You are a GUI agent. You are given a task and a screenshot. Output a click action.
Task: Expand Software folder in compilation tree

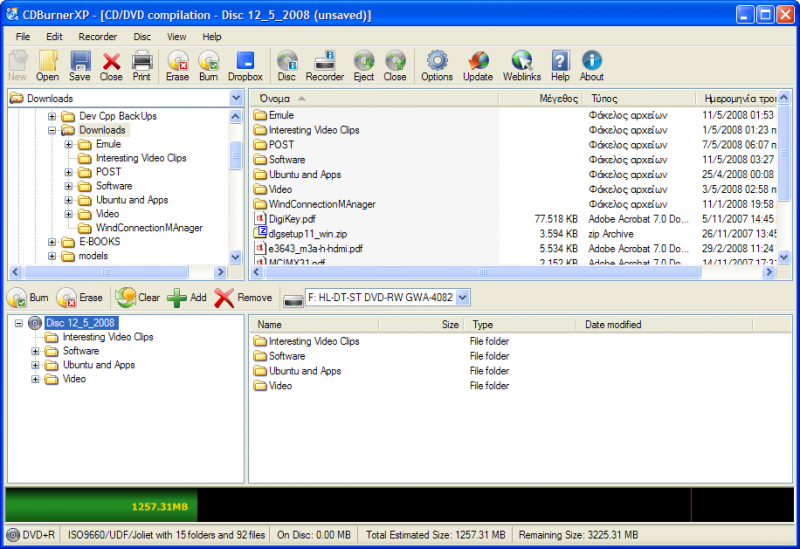coord(35,351)
